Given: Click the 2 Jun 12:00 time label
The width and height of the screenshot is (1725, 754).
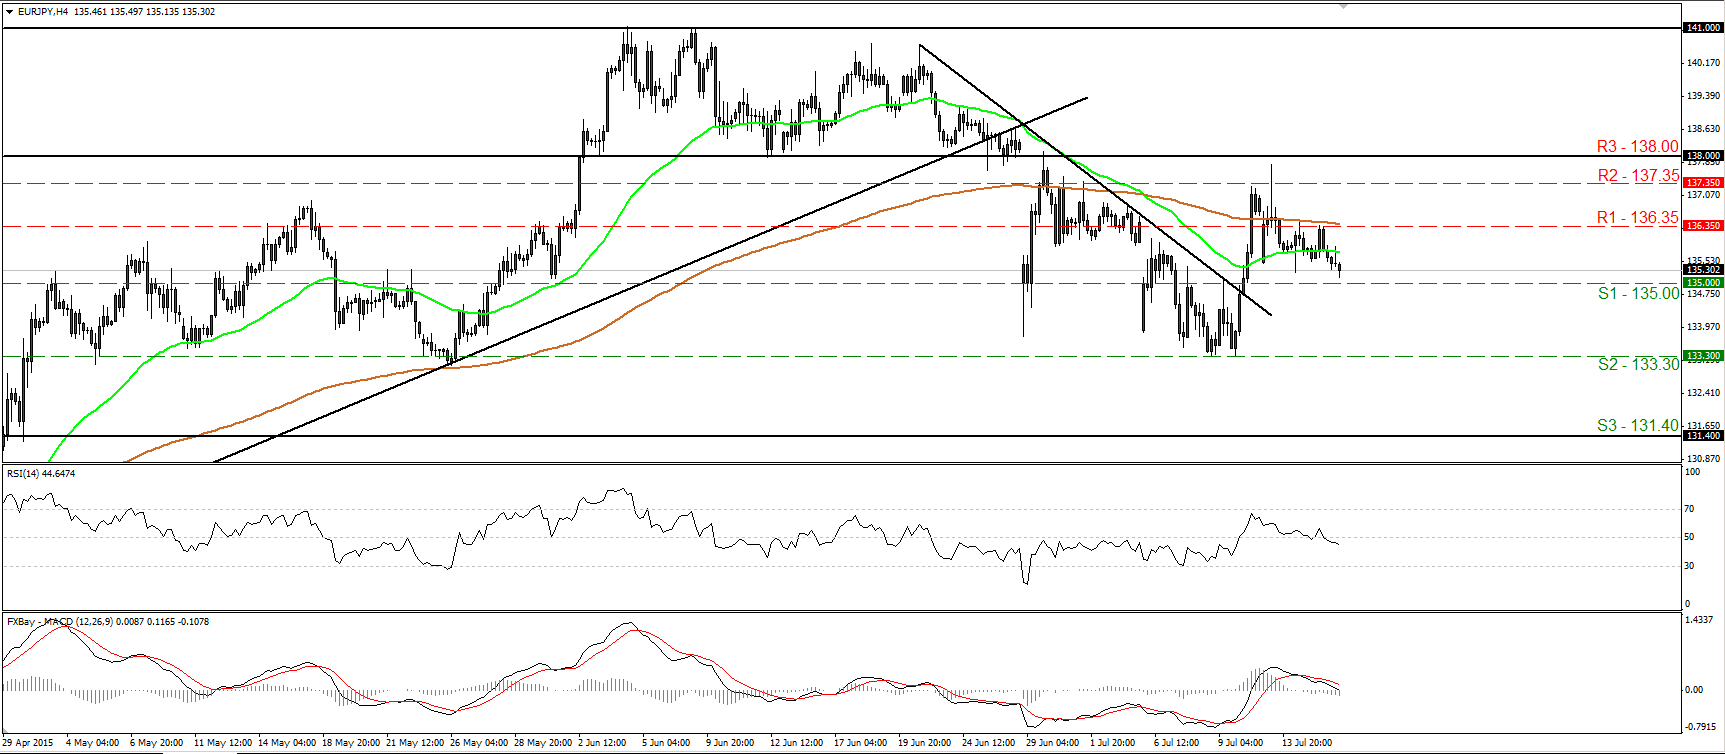Looking at the screenshot, I should pyautogui.click(x=604, y=743).
